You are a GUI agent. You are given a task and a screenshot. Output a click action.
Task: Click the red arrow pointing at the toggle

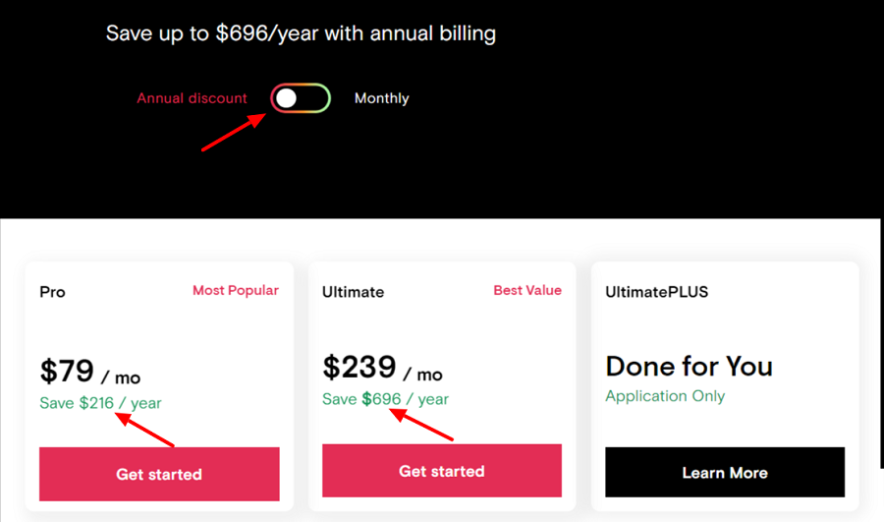(x=232, y=132)
